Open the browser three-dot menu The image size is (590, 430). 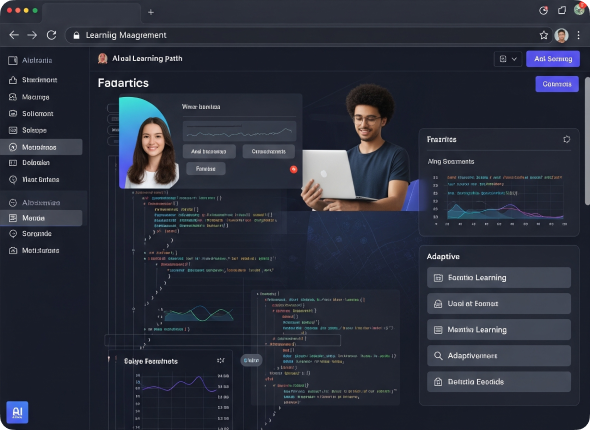(578, 35)
